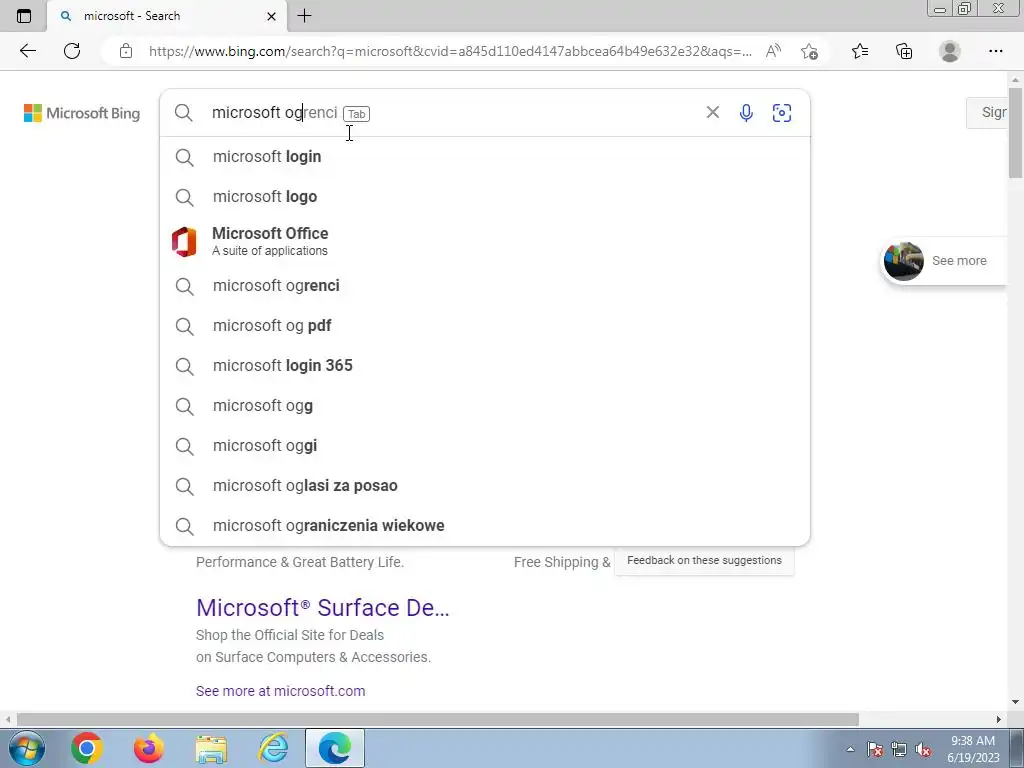Click in the Bing search text field
The width and height of the screenshot is (1024, 768).
click(451, 112)
